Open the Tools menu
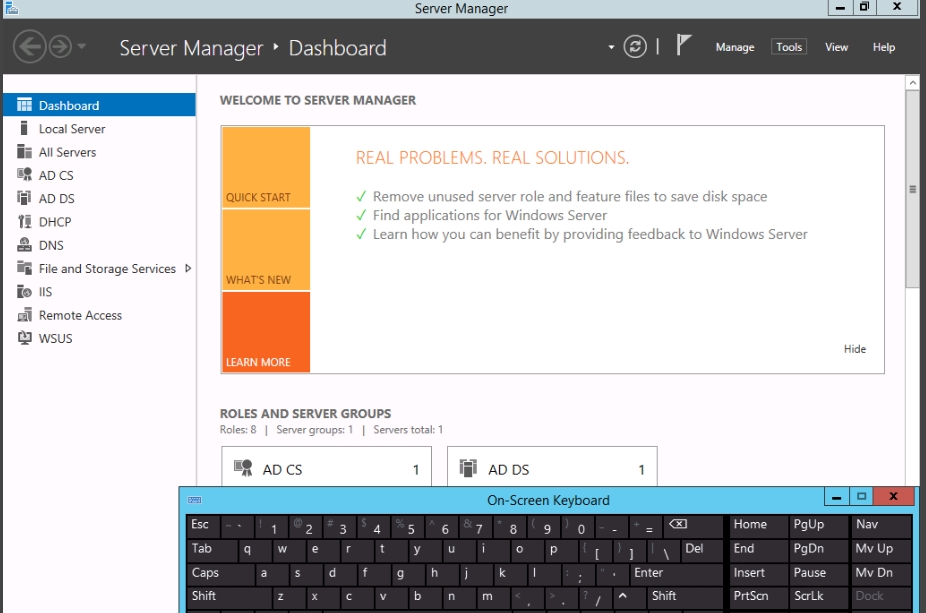926x613 pixels. point(789,47)
